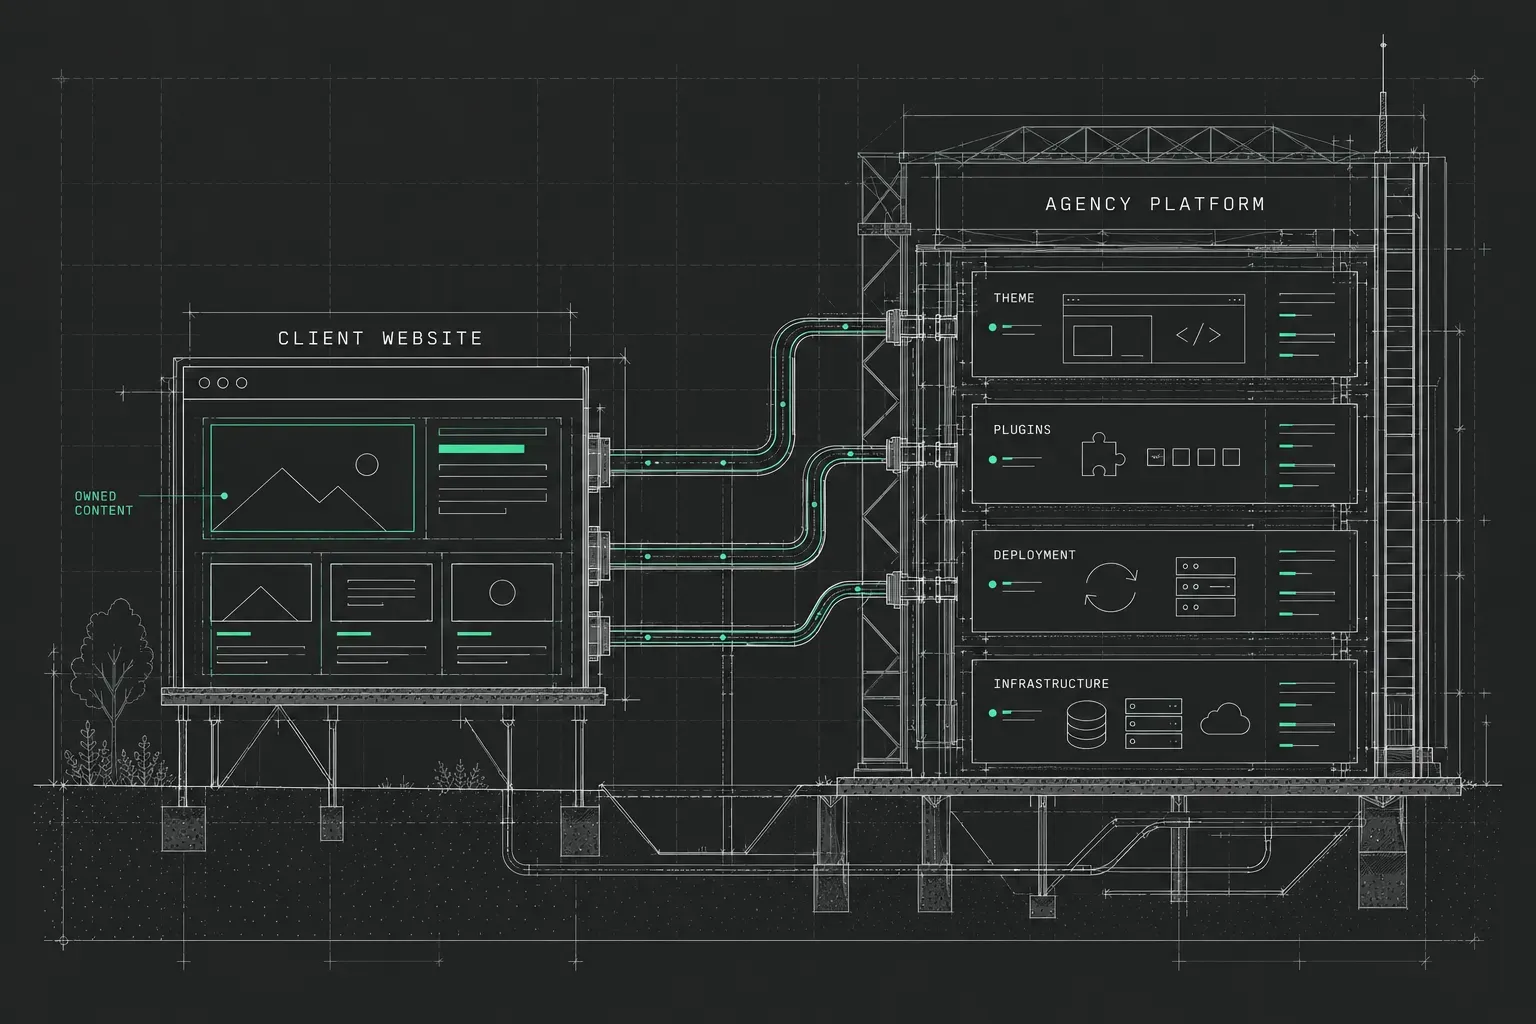
Task: Click the "INFRASTRUCTURE" panel label
Action: (1051, 684)
